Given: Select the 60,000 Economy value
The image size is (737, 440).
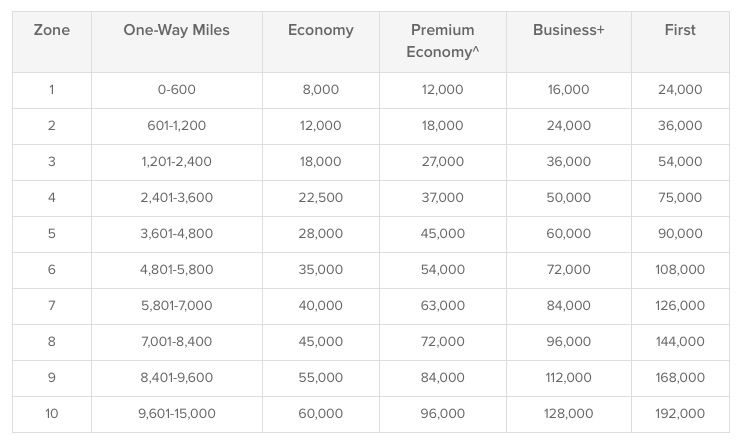Looking at the screenshot, I should coord(321,414).
